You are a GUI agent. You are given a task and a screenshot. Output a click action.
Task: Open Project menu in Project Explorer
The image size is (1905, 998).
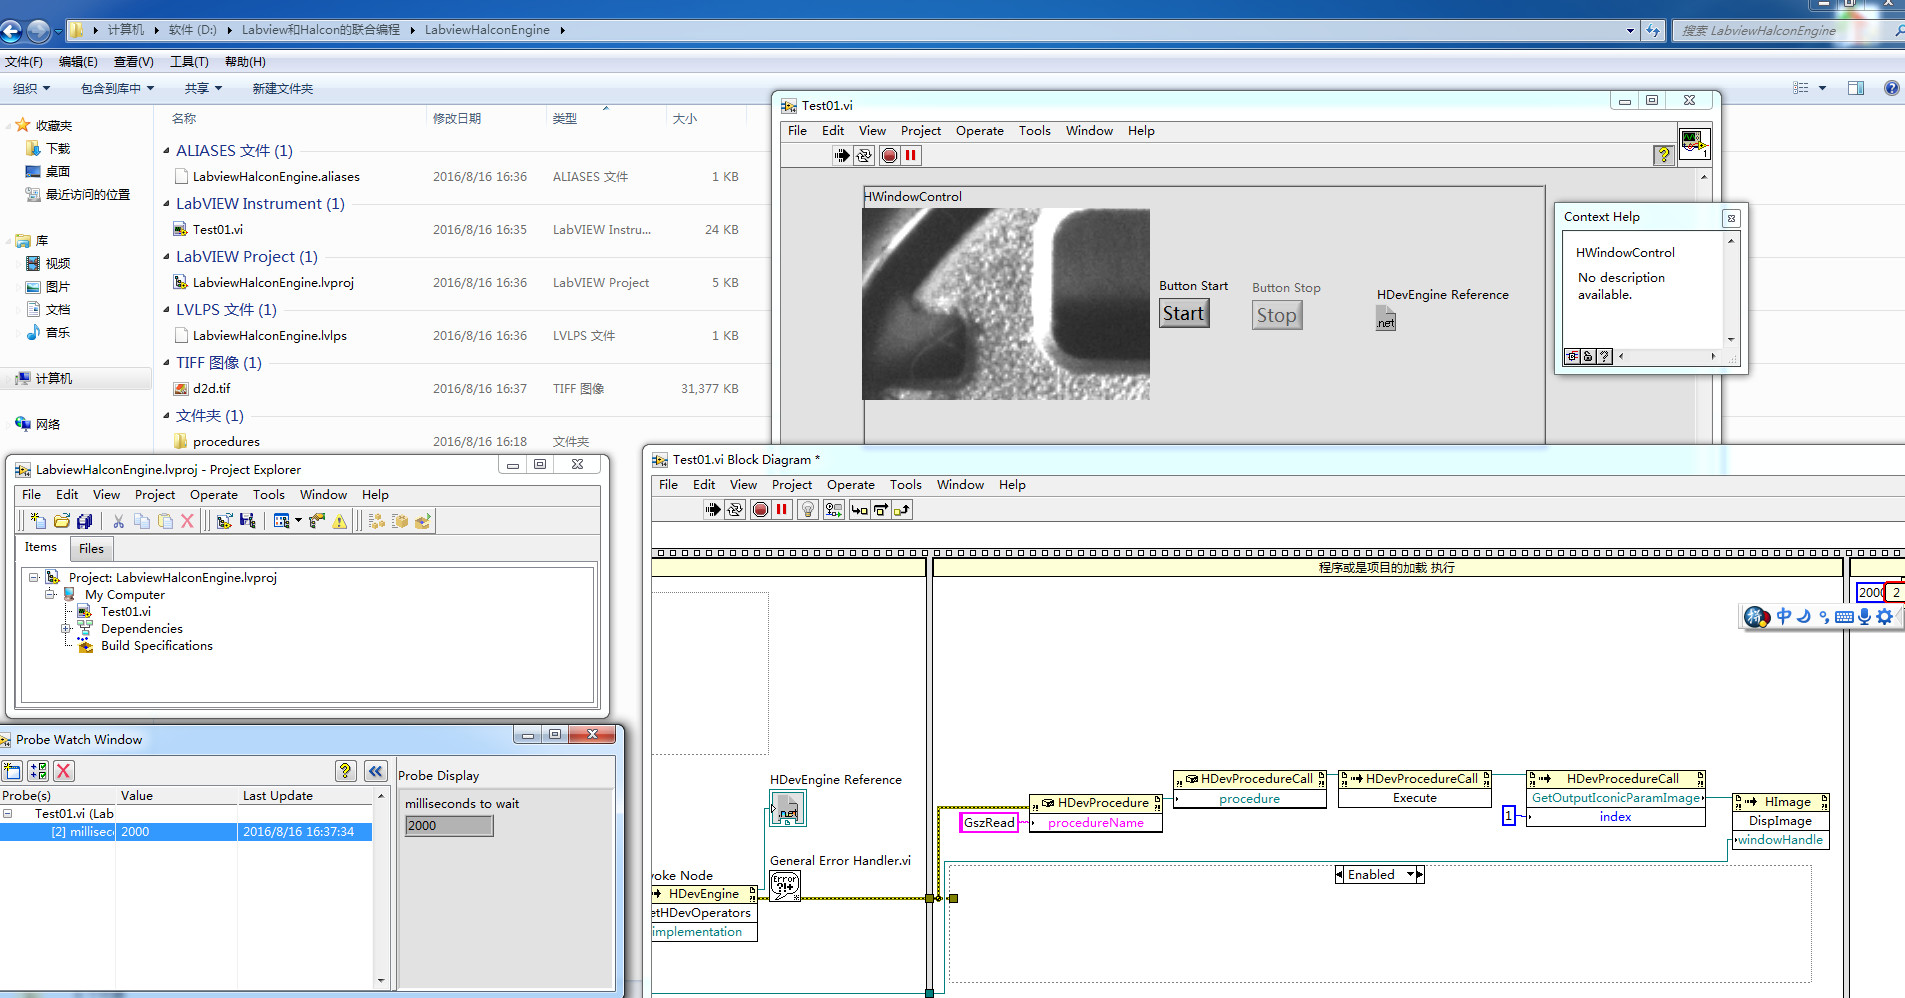[155, 495]
